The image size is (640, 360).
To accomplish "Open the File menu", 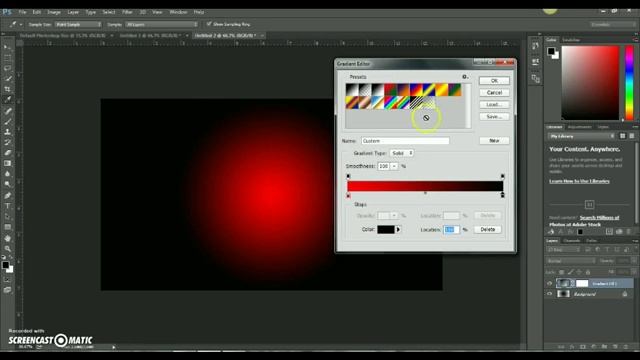I will [22, 12].
